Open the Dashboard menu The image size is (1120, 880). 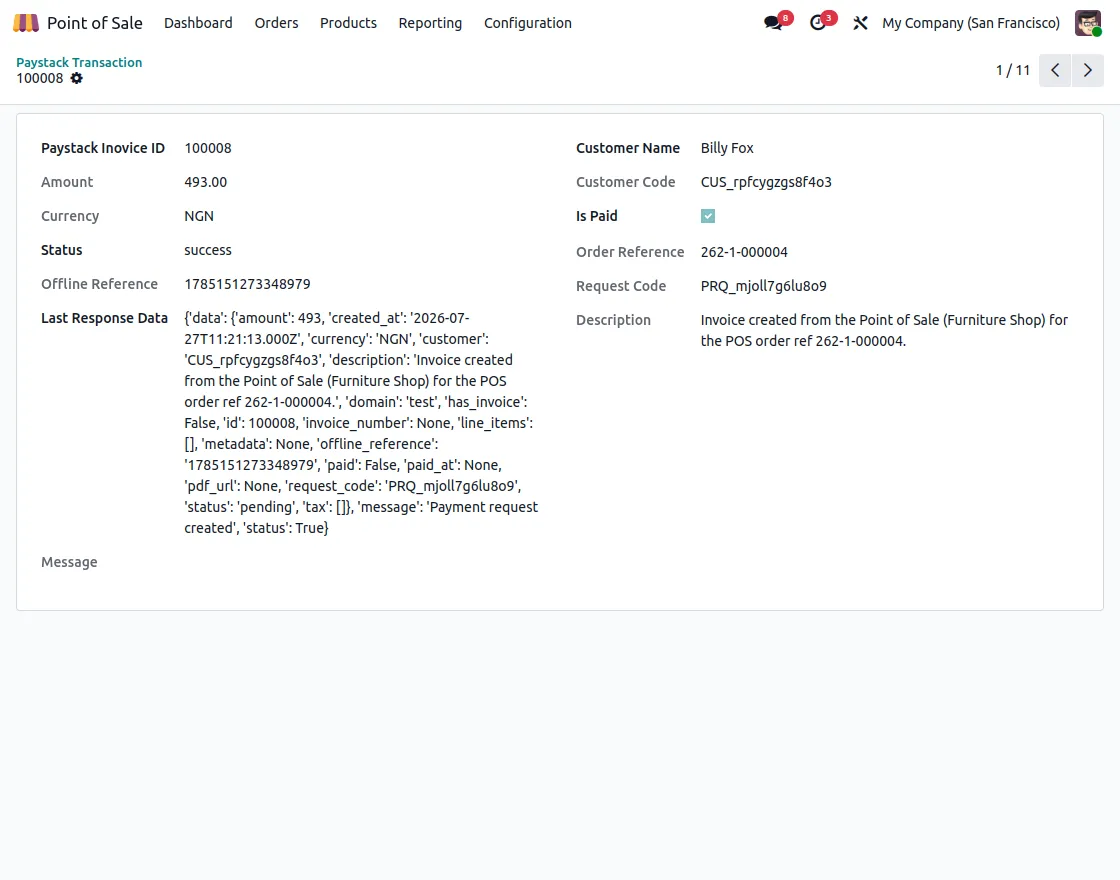(x=198, y=23)
